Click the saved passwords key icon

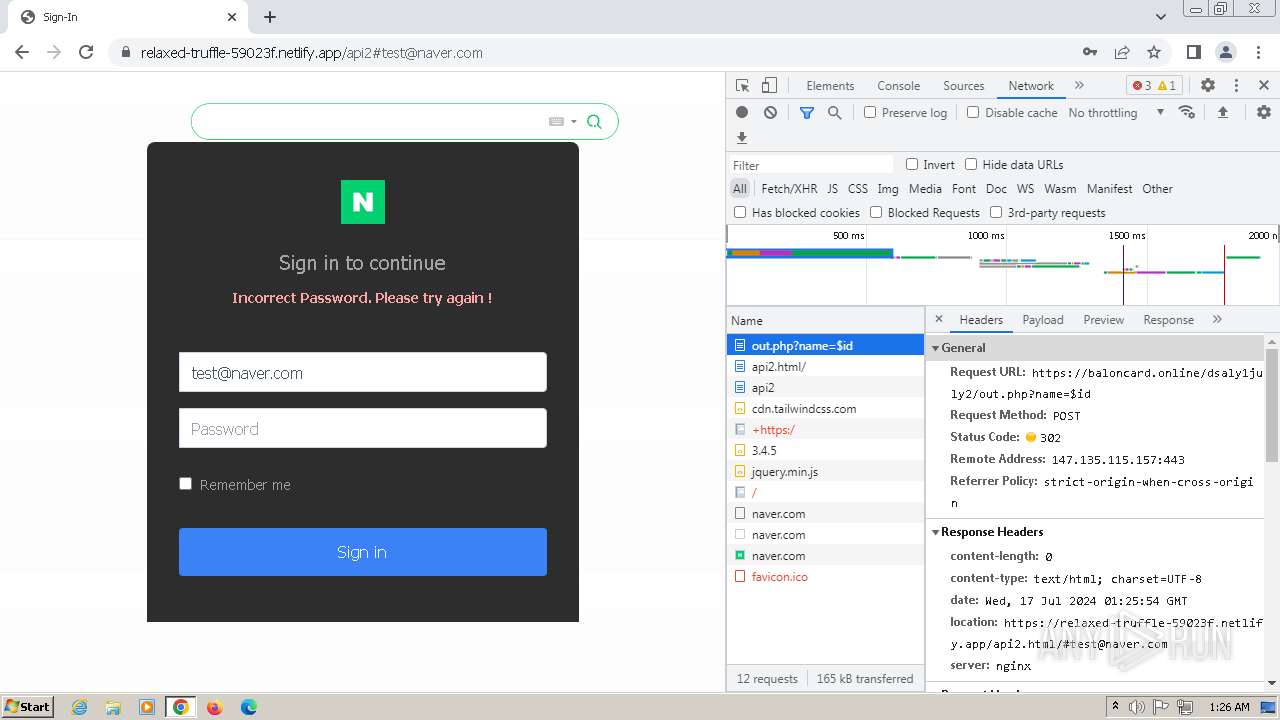point(1090,52)
